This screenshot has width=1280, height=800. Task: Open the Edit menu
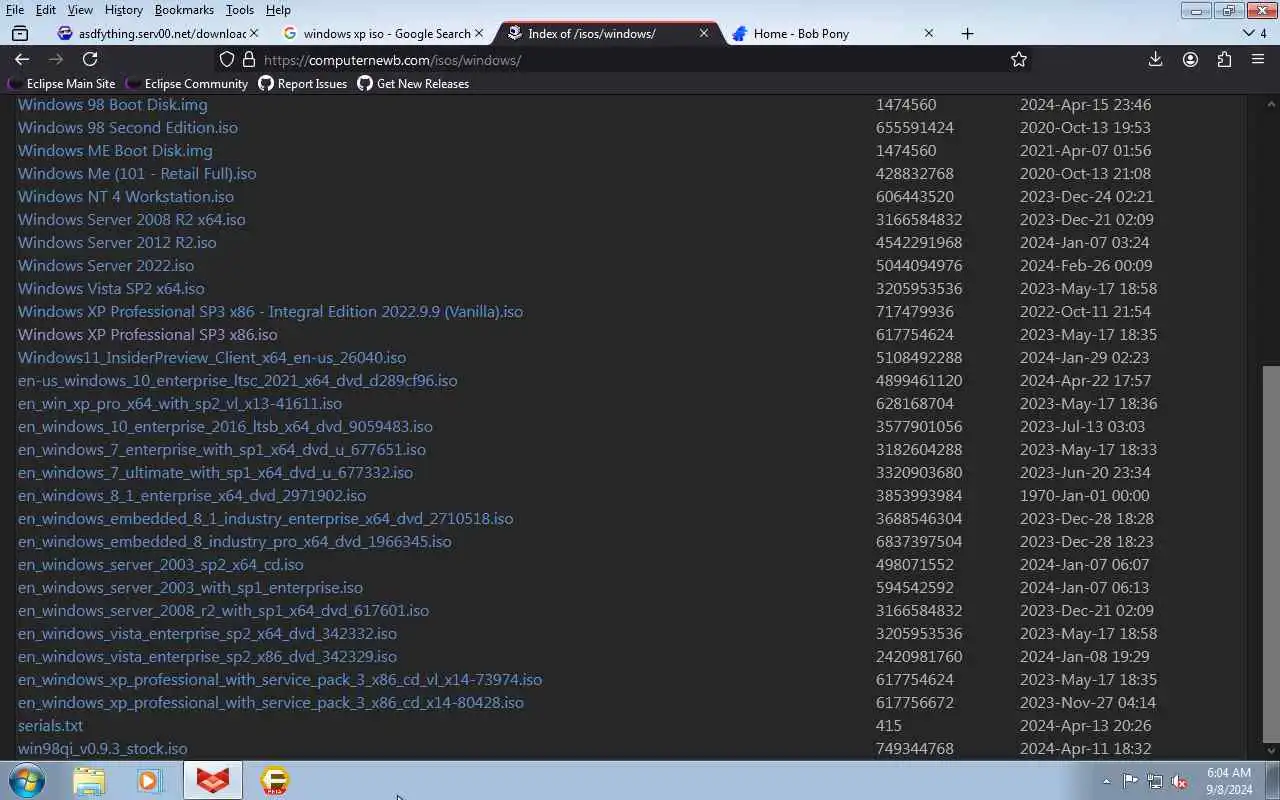46,9
